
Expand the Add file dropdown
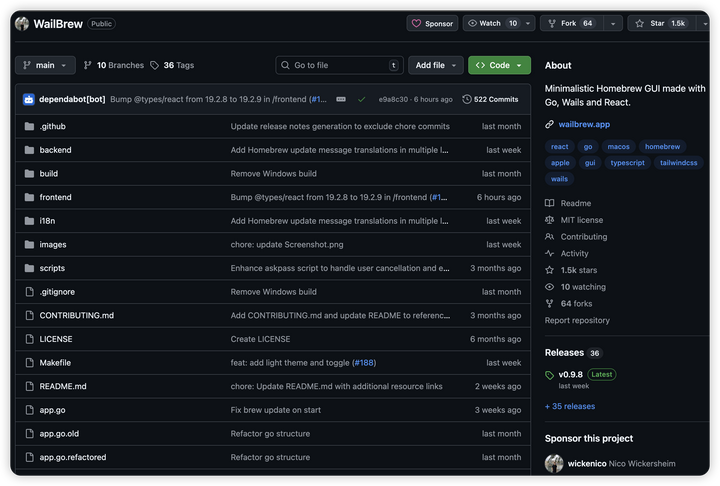435,65
